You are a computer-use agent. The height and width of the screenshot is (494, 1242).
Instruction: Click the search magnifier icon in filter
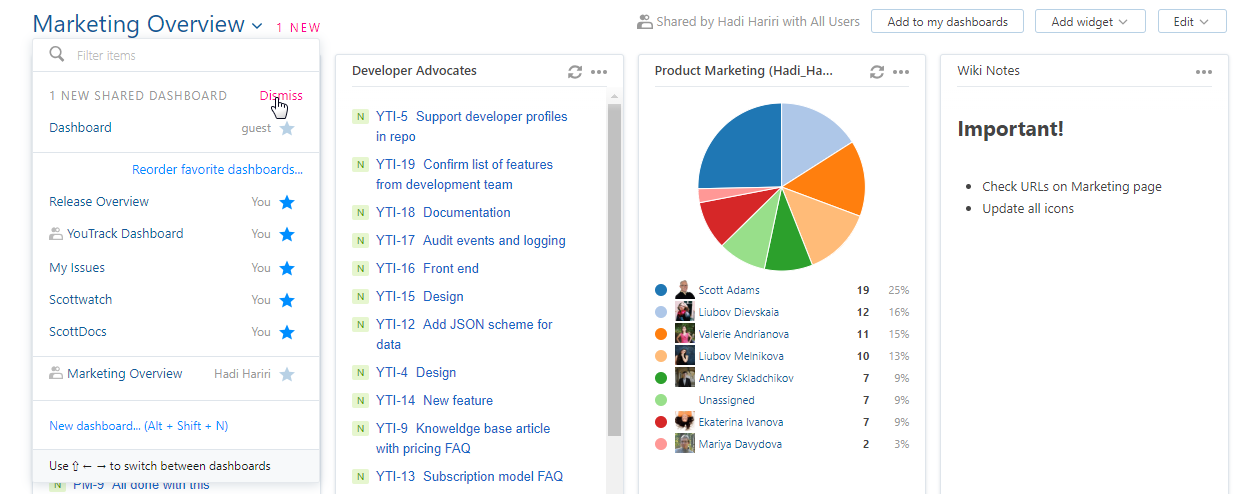(x=57, y=54)
